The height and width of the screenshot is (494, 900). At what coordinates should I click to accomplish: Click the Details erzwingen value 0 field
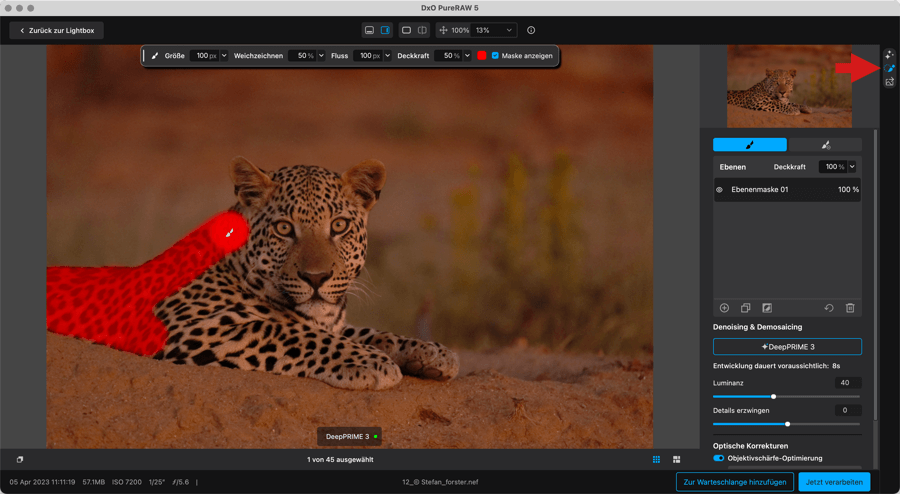pos(848,410)
